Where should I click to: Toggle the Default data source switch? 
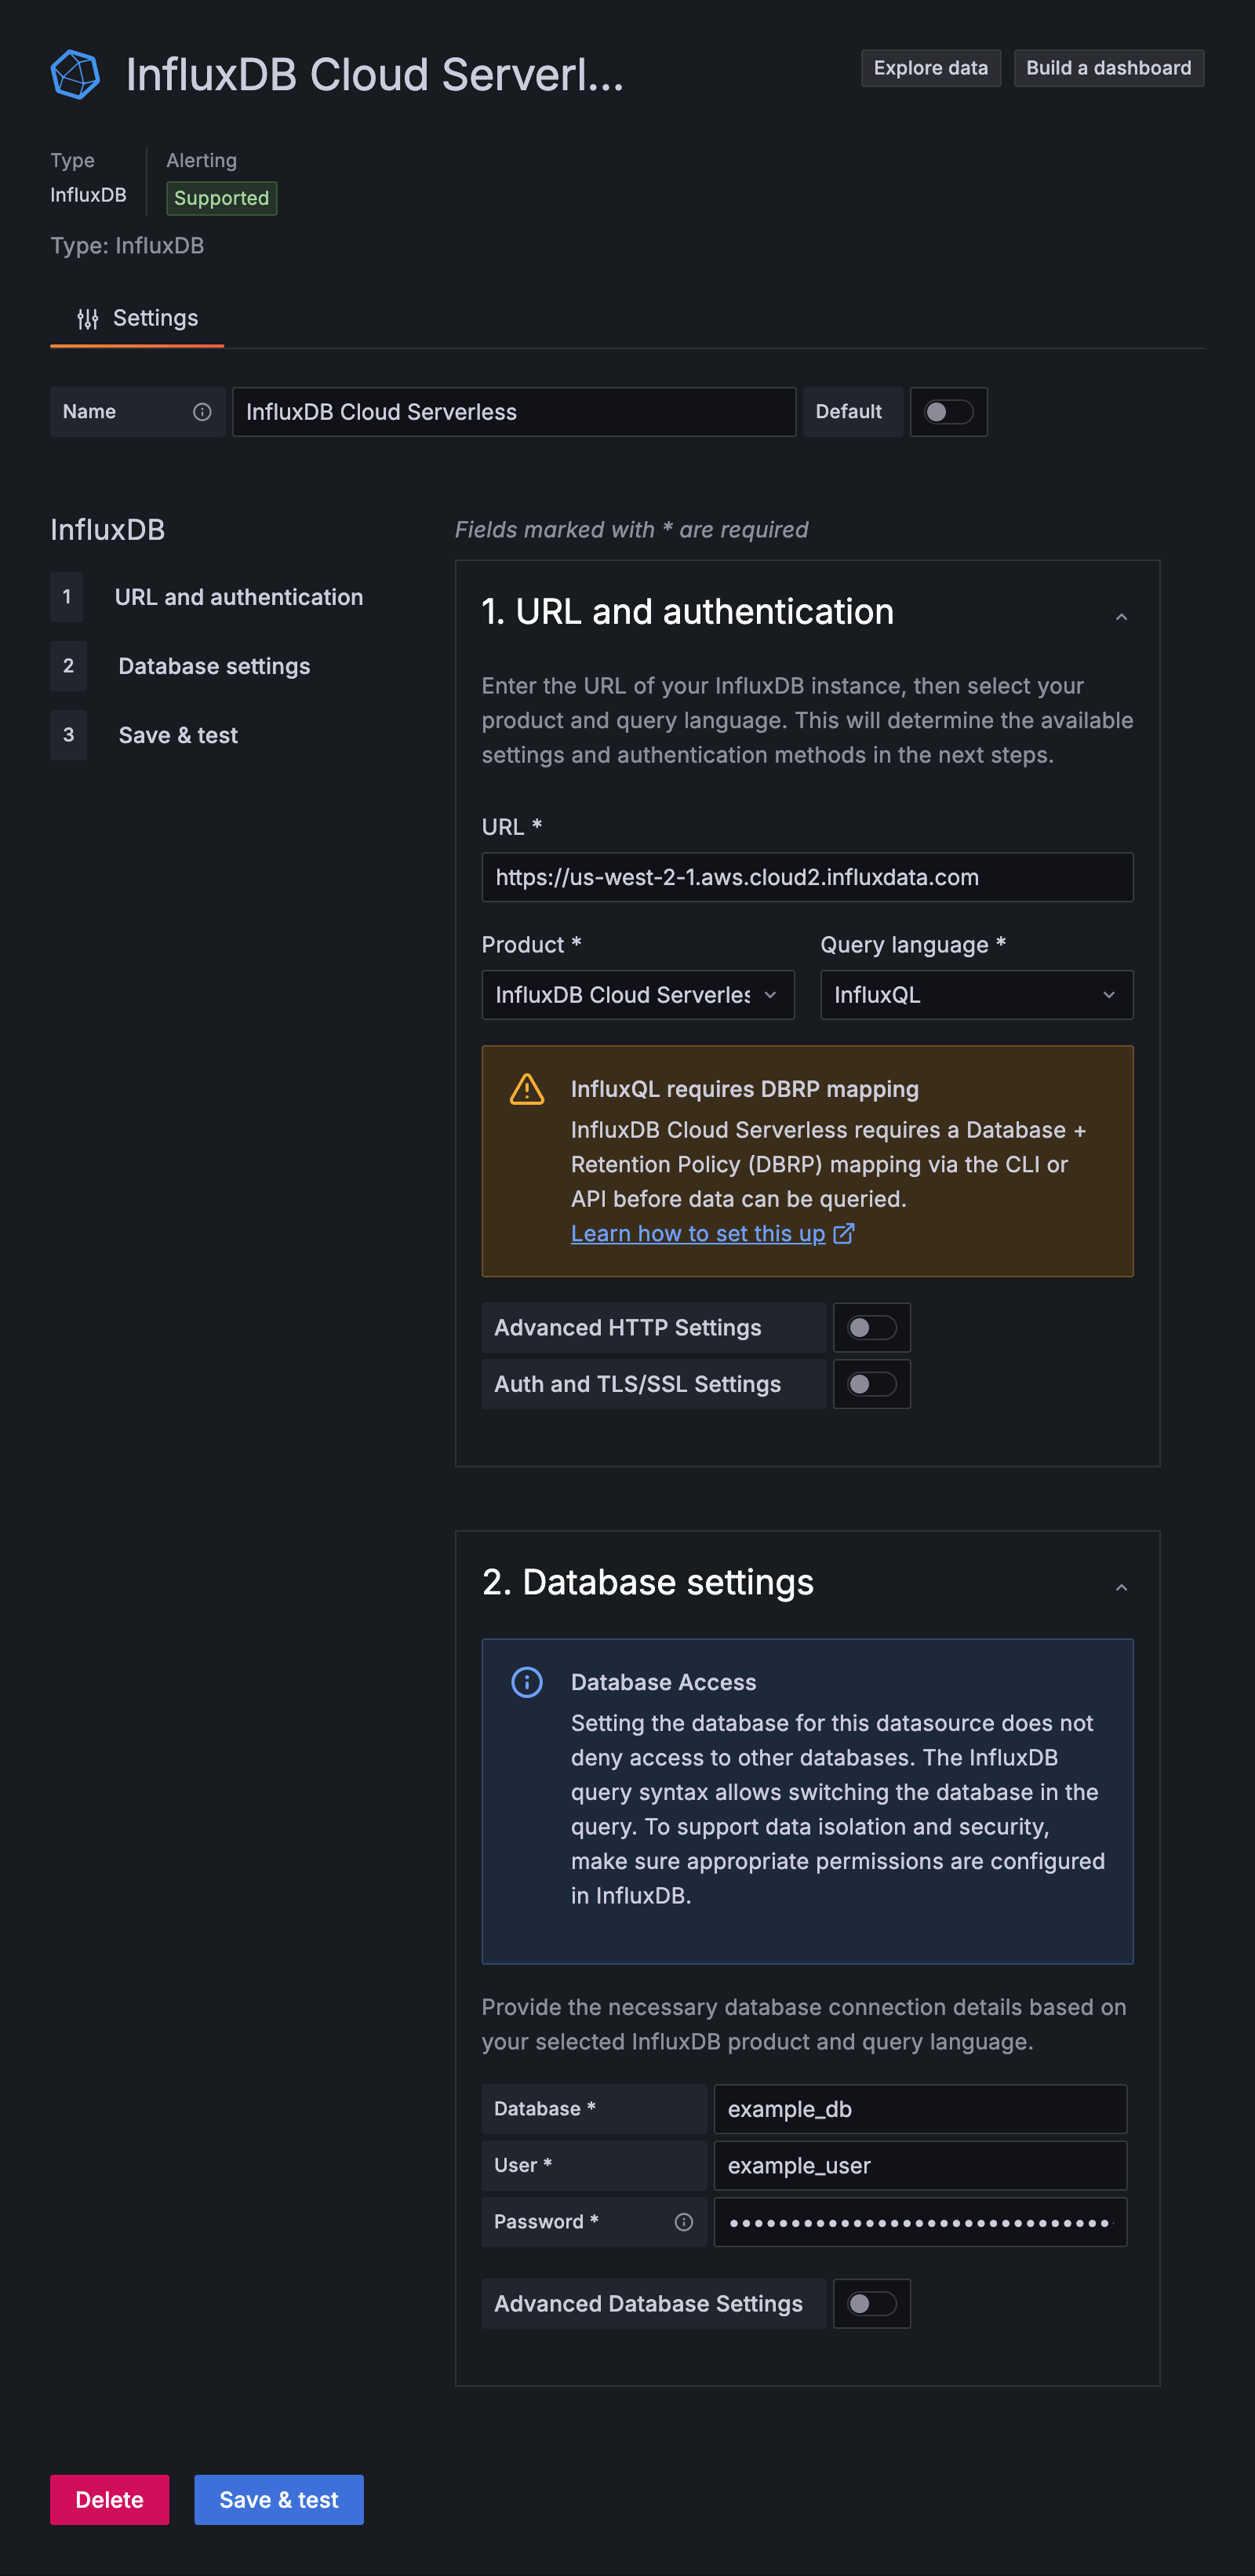coord(948,412)
